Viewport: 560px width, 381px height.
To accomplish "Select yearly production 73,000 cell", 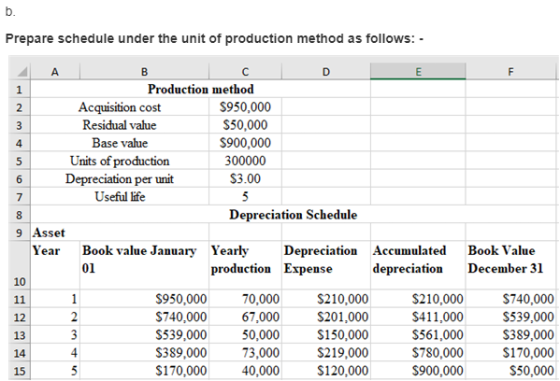I will point(245,353).
